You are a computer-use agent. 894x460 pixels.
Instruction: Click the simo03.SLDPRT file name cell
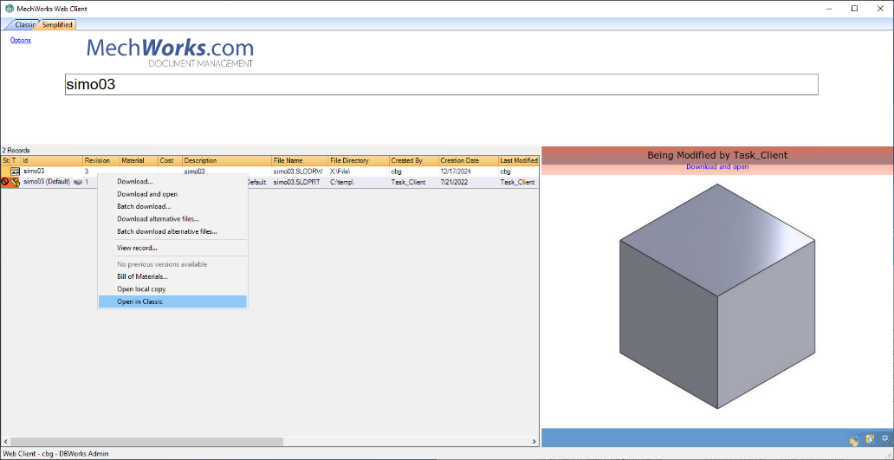[x=296, y=182]
